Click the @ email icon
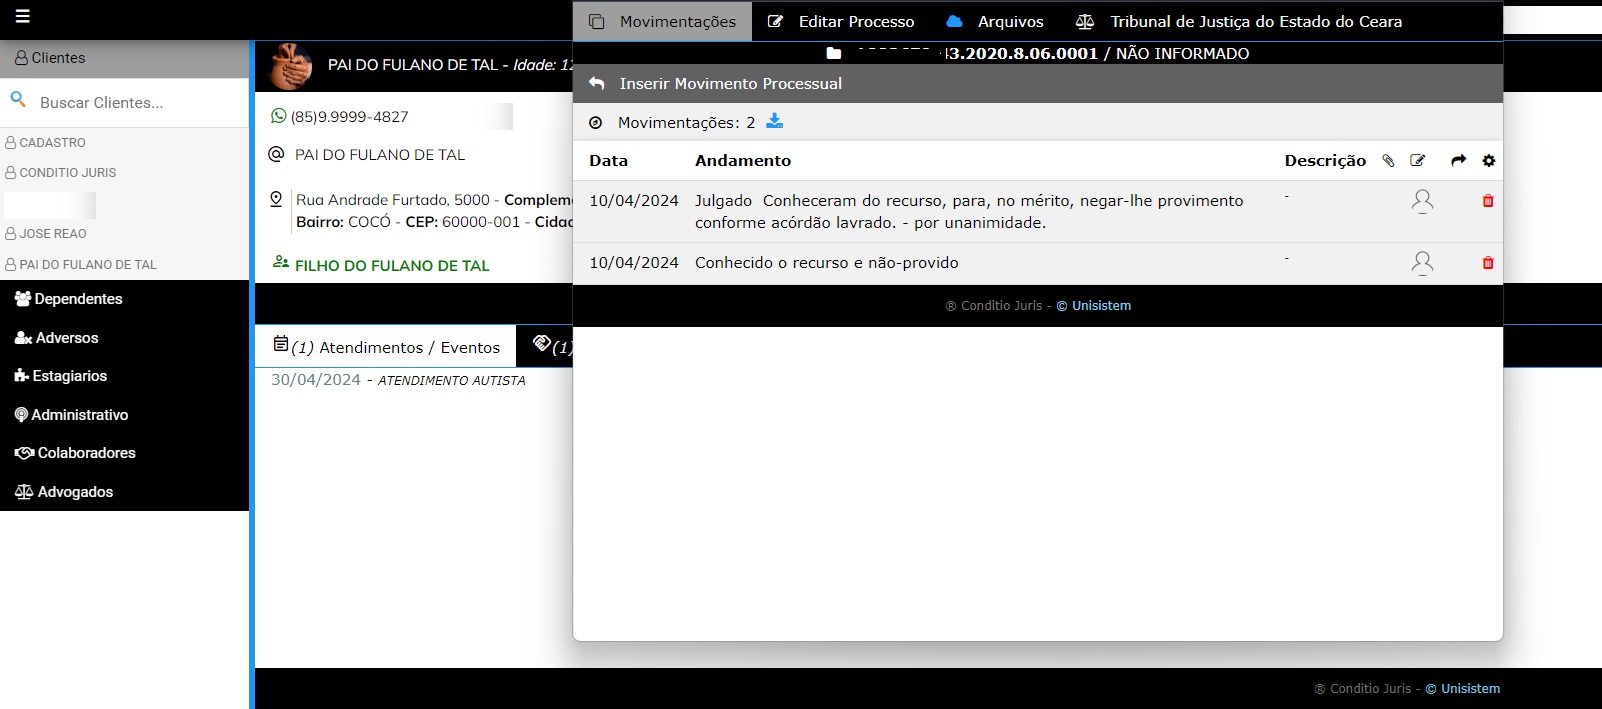This screenshot has height=709, width=1602. 277,154
